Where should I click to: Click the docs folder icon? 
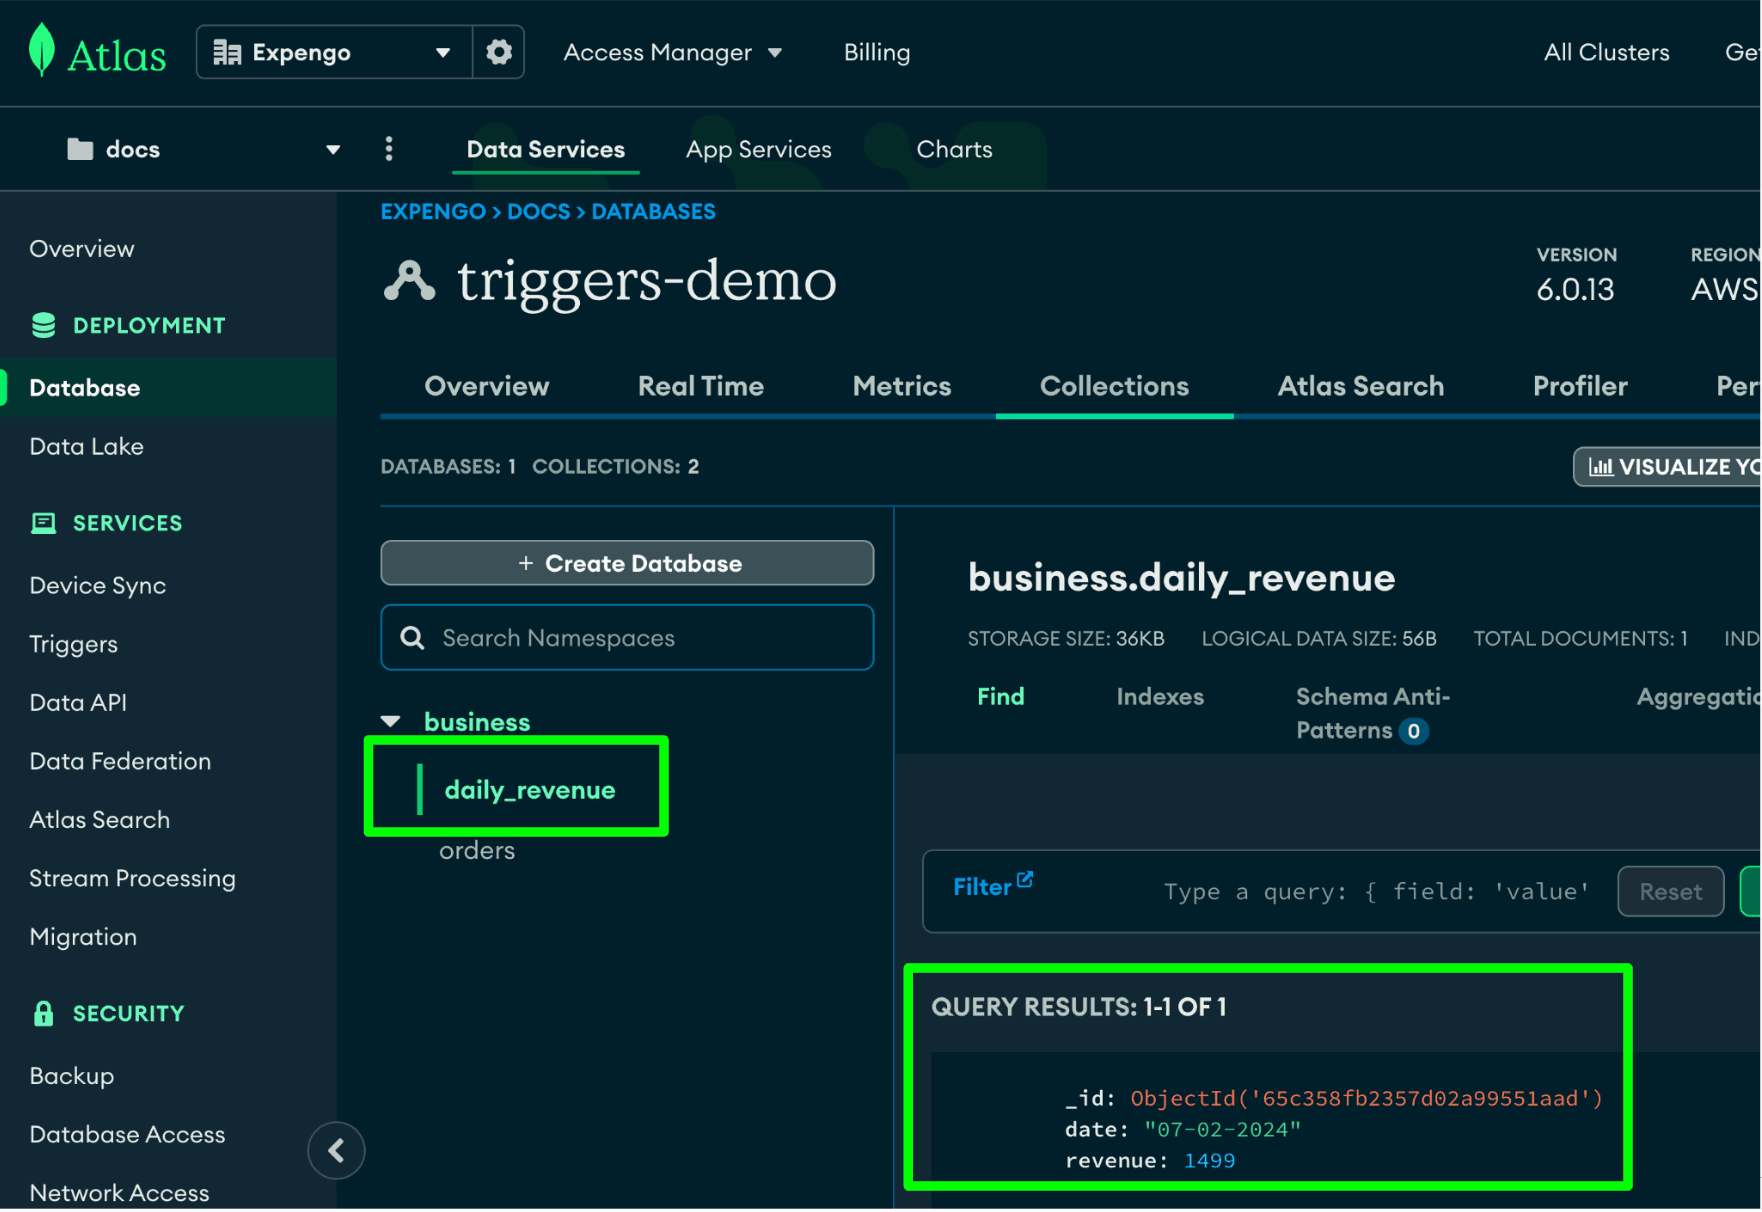coord(80,150)
